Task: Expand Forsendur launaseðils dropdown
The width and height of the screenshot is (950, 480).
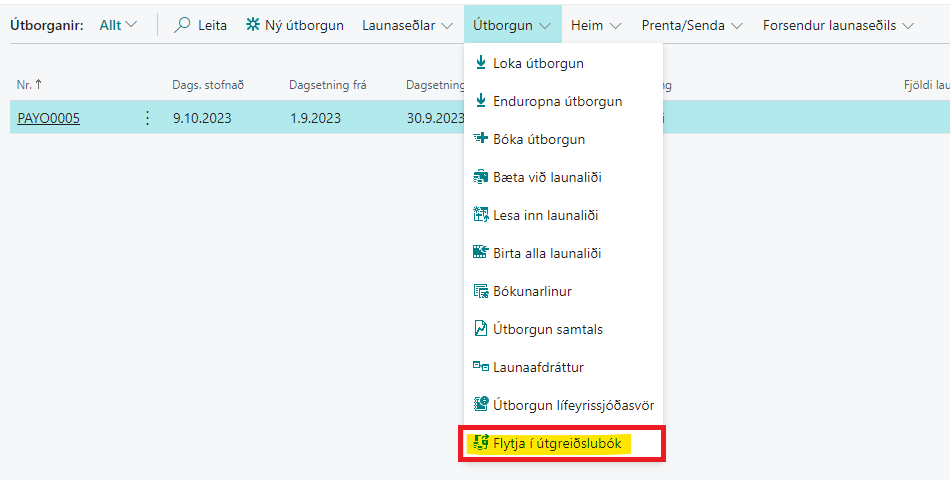Action: 838,25
